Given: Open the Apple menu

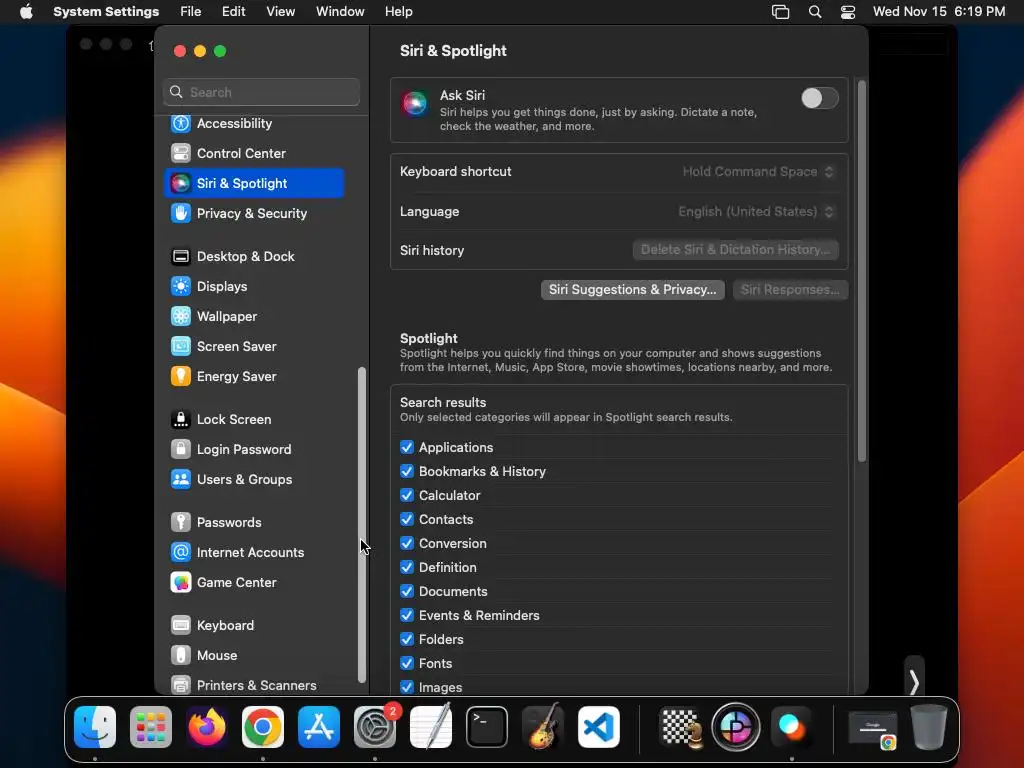Looking at the screenshot, I should point(26,12).
